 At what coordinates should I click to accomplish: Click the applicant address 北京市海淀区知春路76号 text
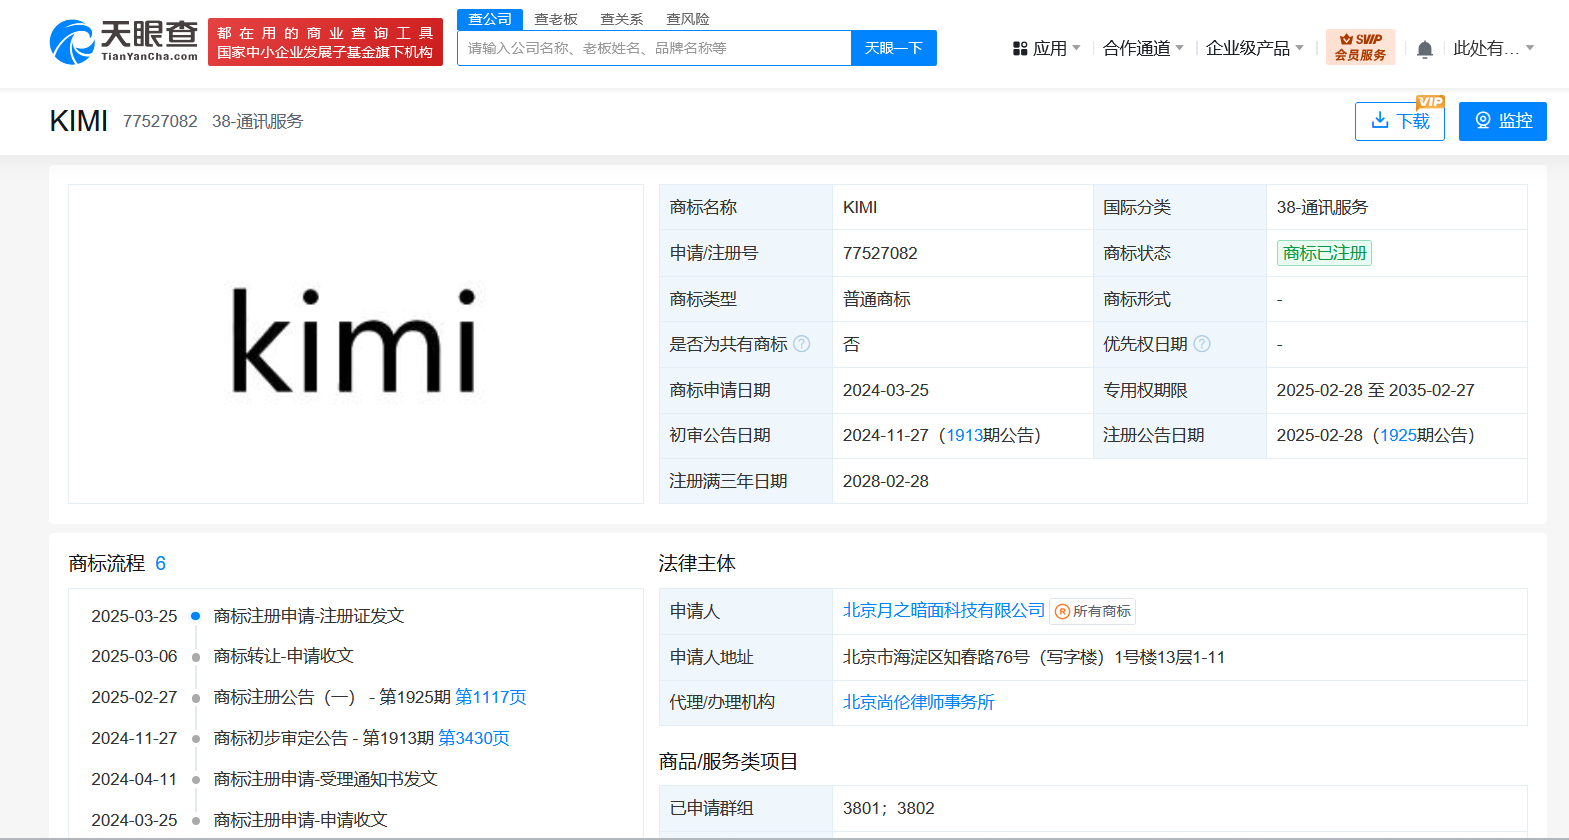pyautogui.click(x=1034, y=657)
